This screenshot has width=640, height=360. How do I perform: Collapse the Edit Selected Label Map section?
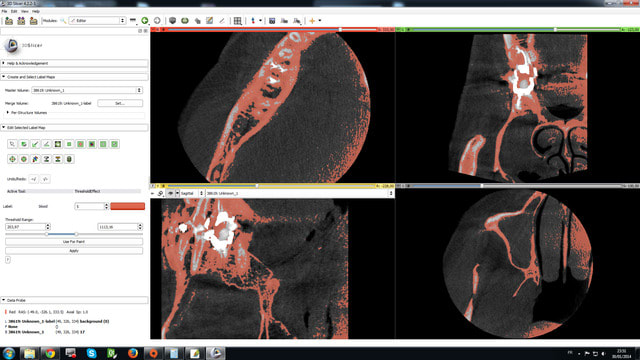[x=74, y=128]
